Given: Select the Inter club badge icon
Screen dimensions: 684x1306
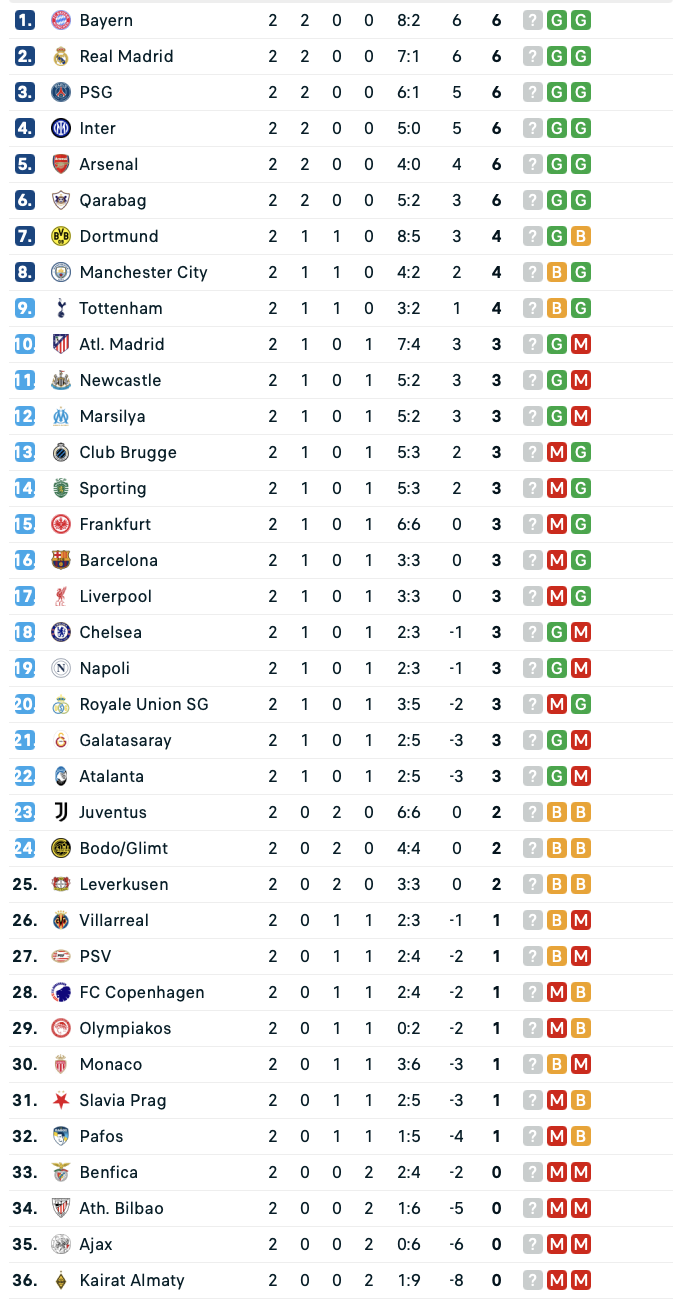Looking at the screenshot, I should tap(61, 128).
